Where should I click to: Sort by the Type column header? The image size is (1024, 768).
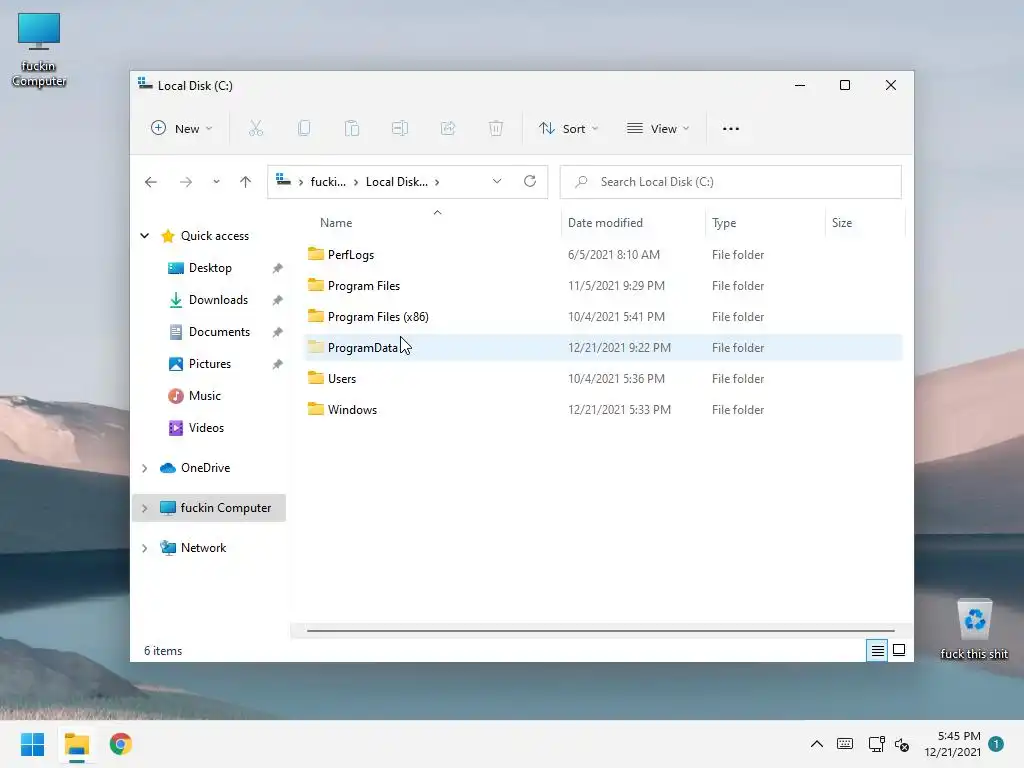724,223
